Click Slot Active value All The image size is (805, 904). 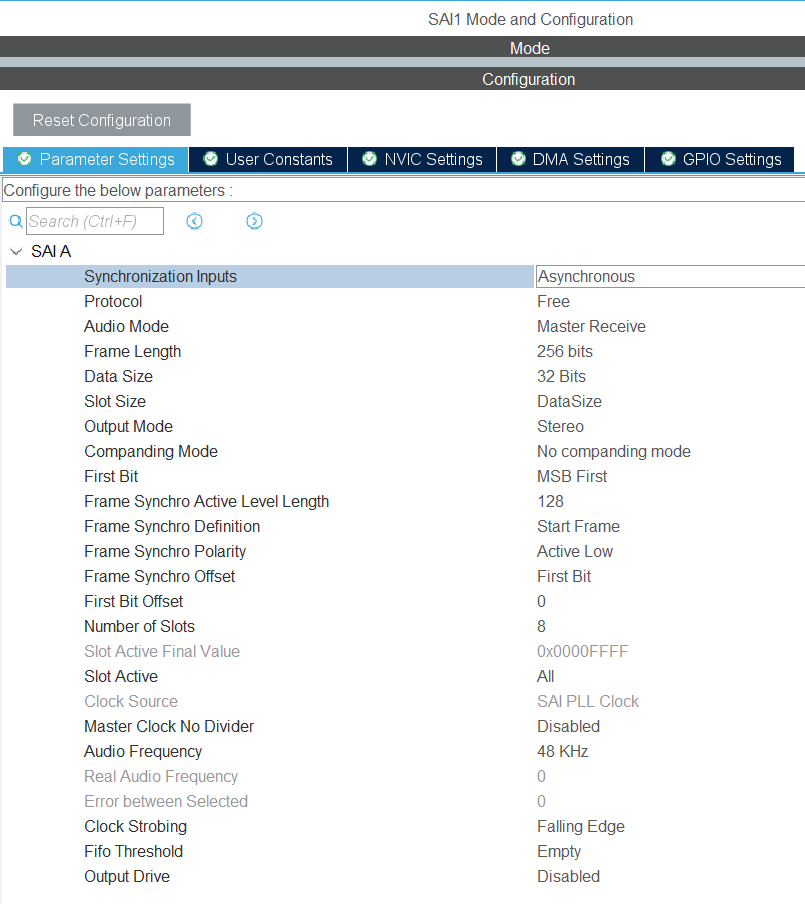546,676
